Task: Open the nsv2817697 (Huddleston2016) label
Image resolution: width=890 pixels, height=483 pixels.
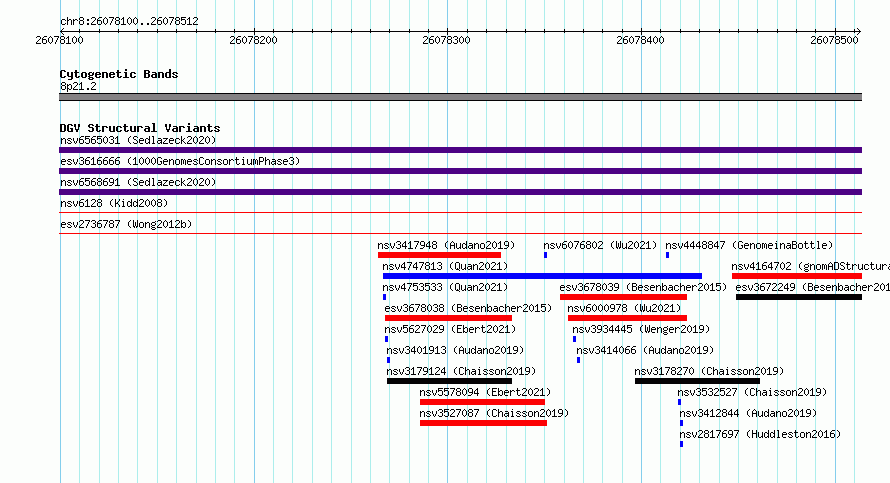Action: pos(760,434)
